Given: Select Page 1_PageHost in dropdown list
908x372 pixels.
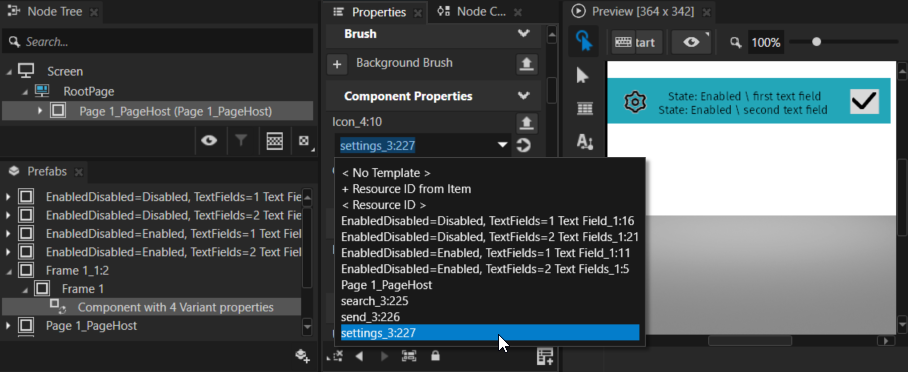Looking at the screenshot, I should click(x=386, y=285).
